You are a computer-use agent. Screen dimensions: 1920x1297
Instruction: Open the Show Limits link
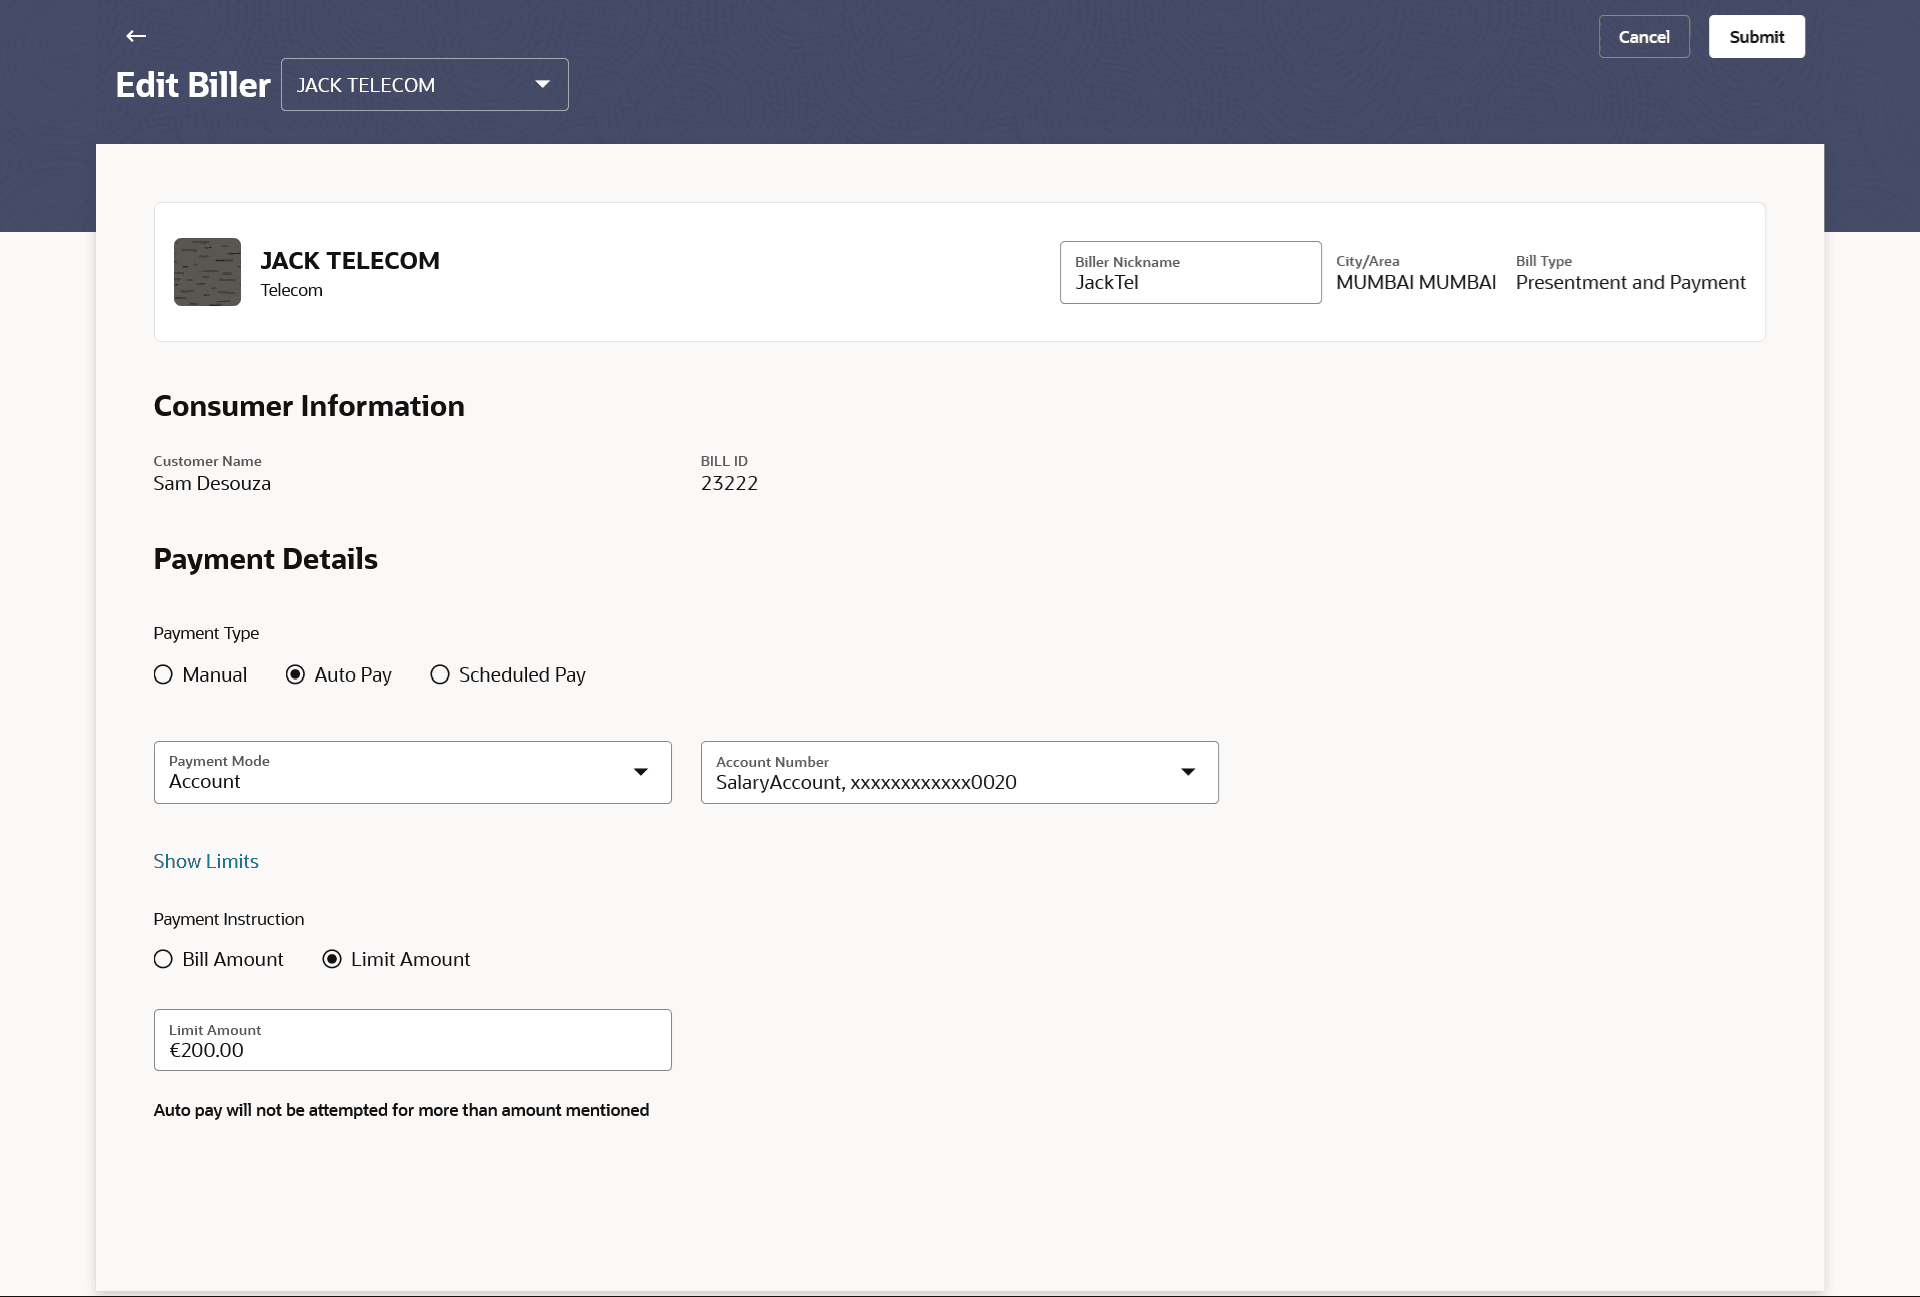[x=206, y=862]
